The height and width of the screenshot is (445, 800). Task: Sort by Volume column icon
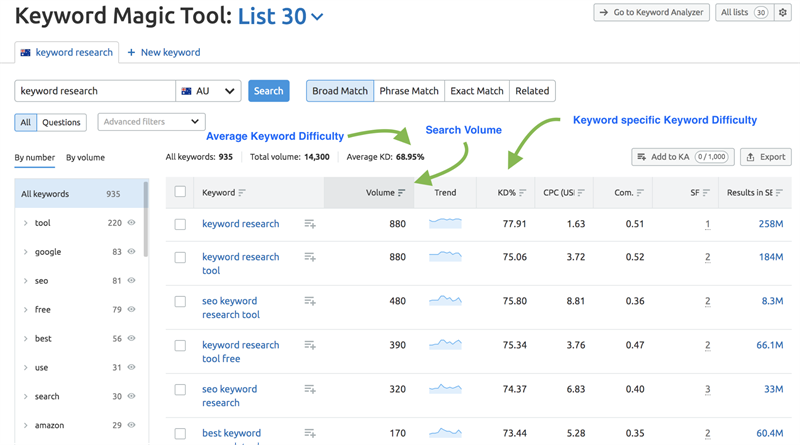(402, 192)
